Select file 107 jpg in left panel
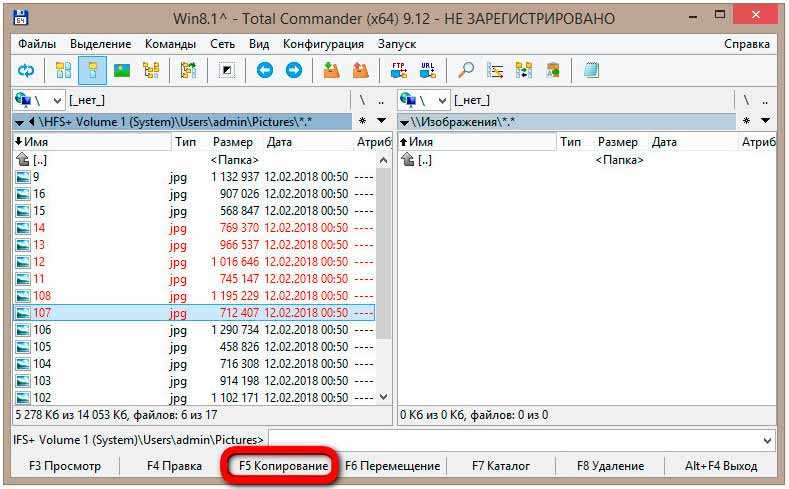This screenshot has width=789, height=489. click(x=194, y=313)
